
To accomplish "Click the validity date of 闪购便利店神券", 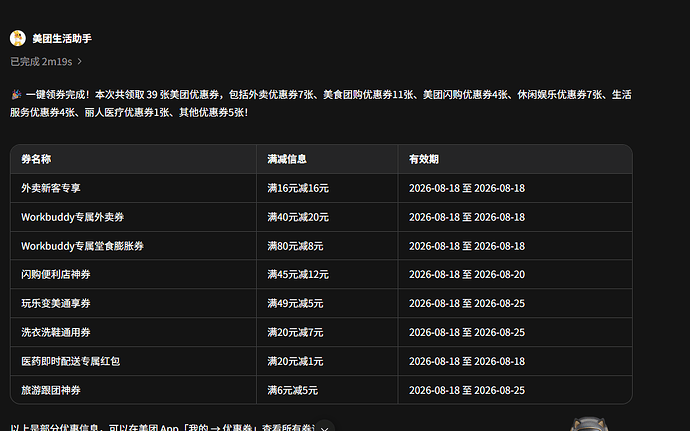I will tap(467, 274).
